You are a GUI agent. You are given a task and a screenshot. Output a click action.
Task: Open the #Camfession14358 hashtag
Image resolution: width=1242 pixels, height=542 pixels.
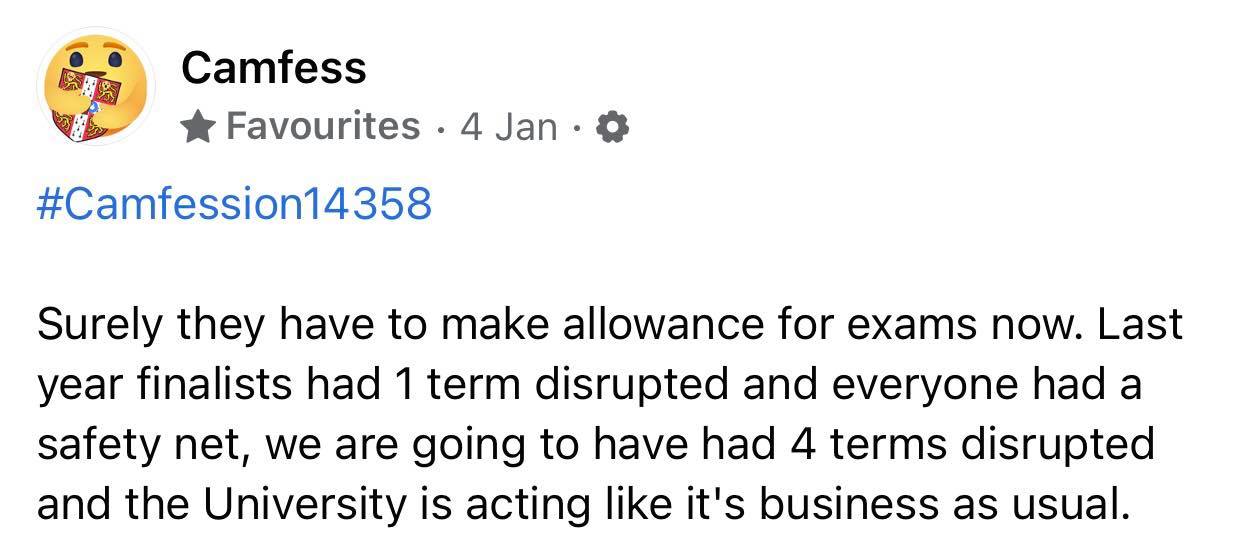(x=234, y=203)
